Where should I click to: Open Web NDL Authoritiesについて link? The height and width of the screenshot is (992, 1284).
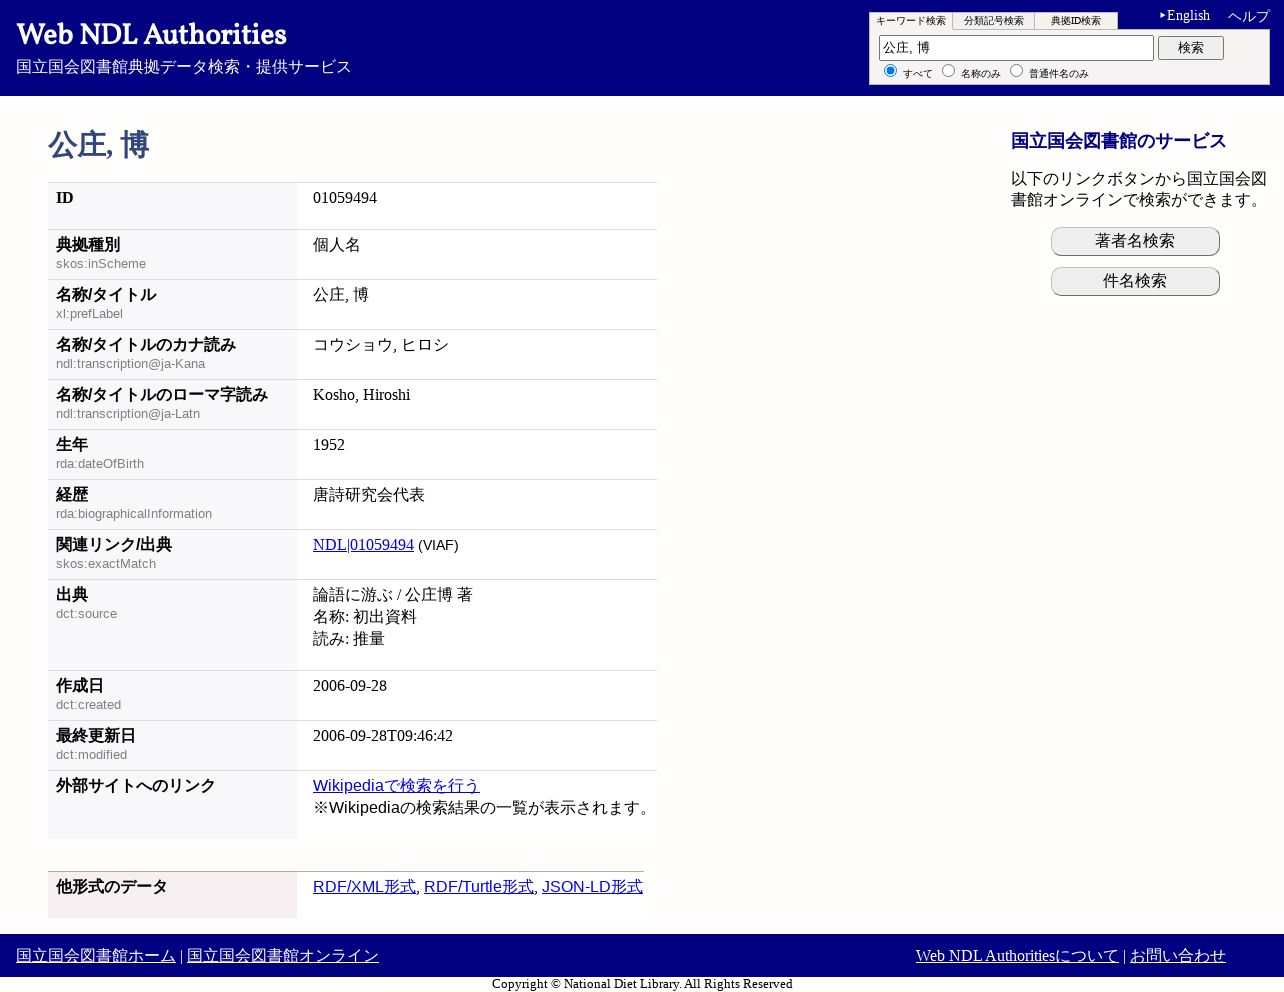tap(1017, 956)
